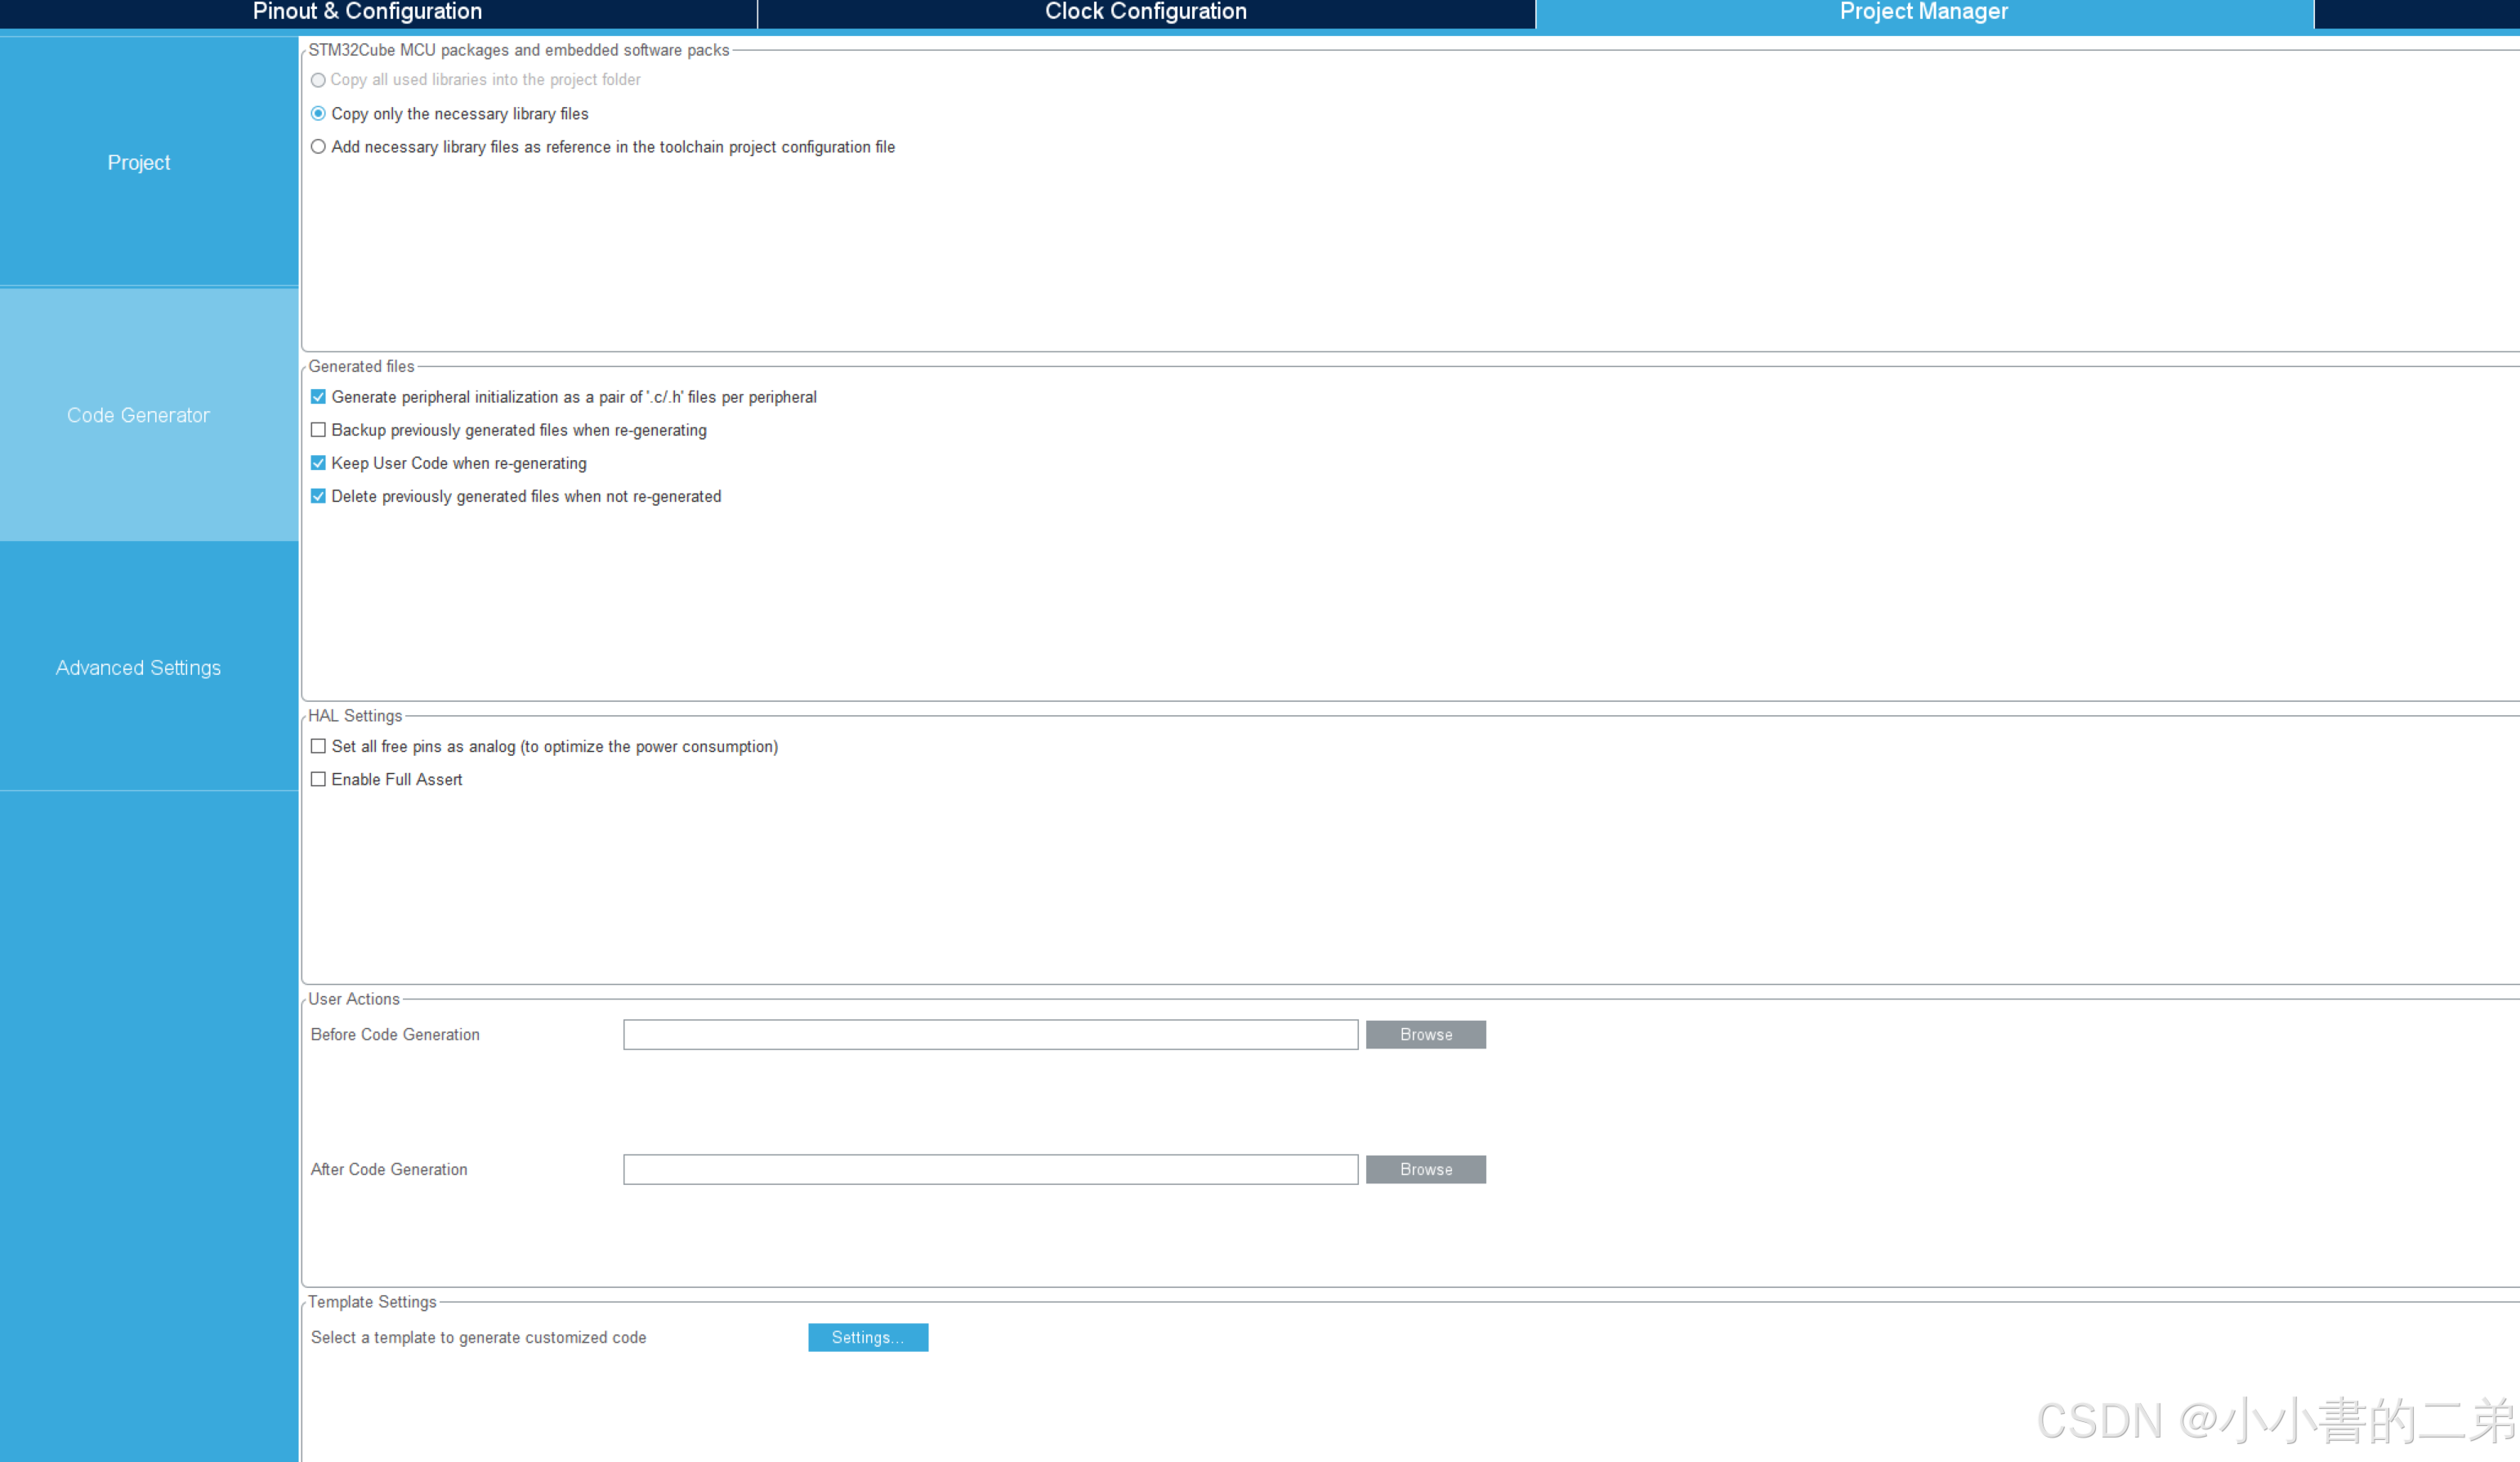The width and height of the screenshot is (2520, 1462).
Task: Switch to Clock Configuration tab
Action: pos(1145,12)
